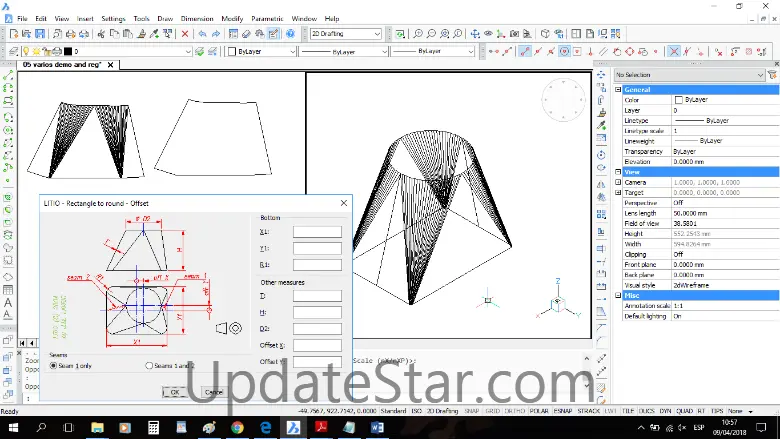Collapse the View properties section
The image size is (780, 439).
coord(618,172)
